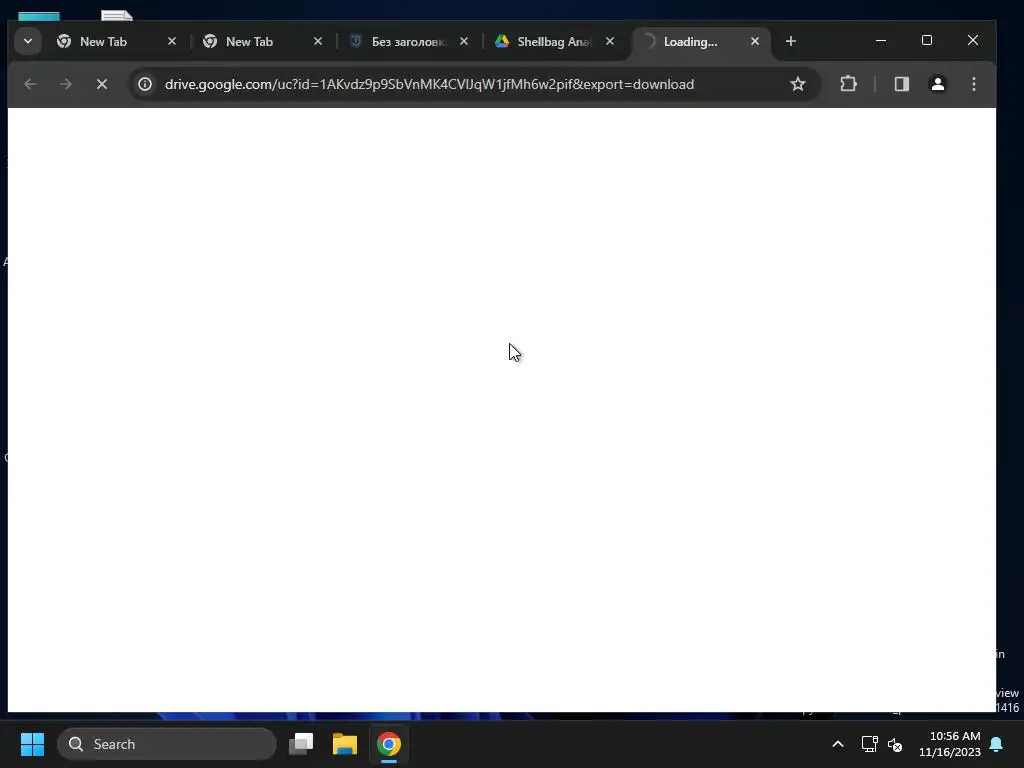This screenshot has height=768, width=1024.
Task: Open File Explorer from the taskbar
Action: click(x=345, y=744)
